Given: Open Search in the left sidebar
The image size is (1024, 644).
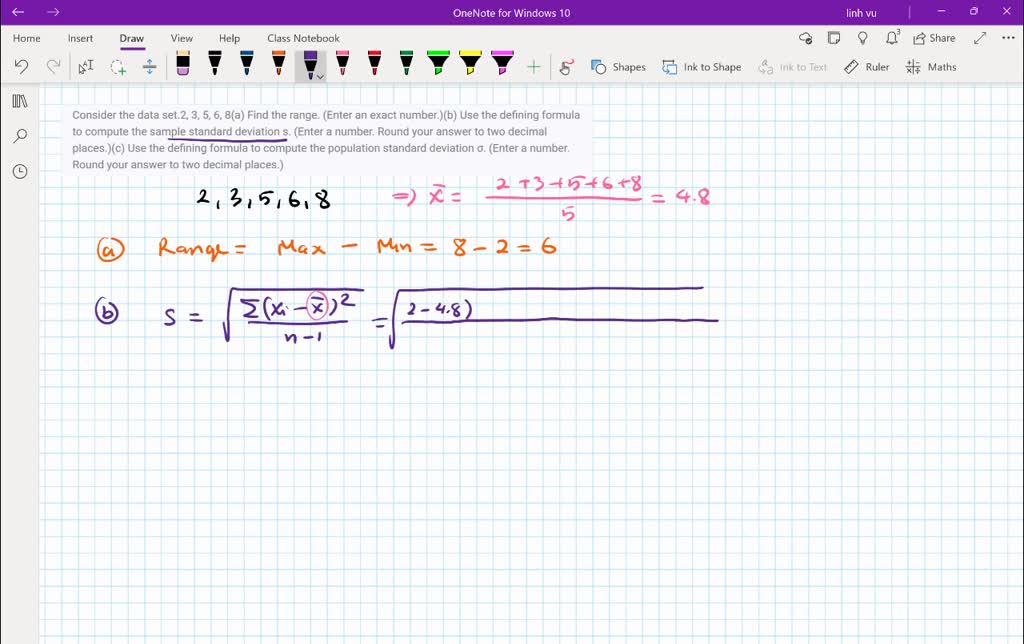Looking at the screenshot, I should click(20, 135).
